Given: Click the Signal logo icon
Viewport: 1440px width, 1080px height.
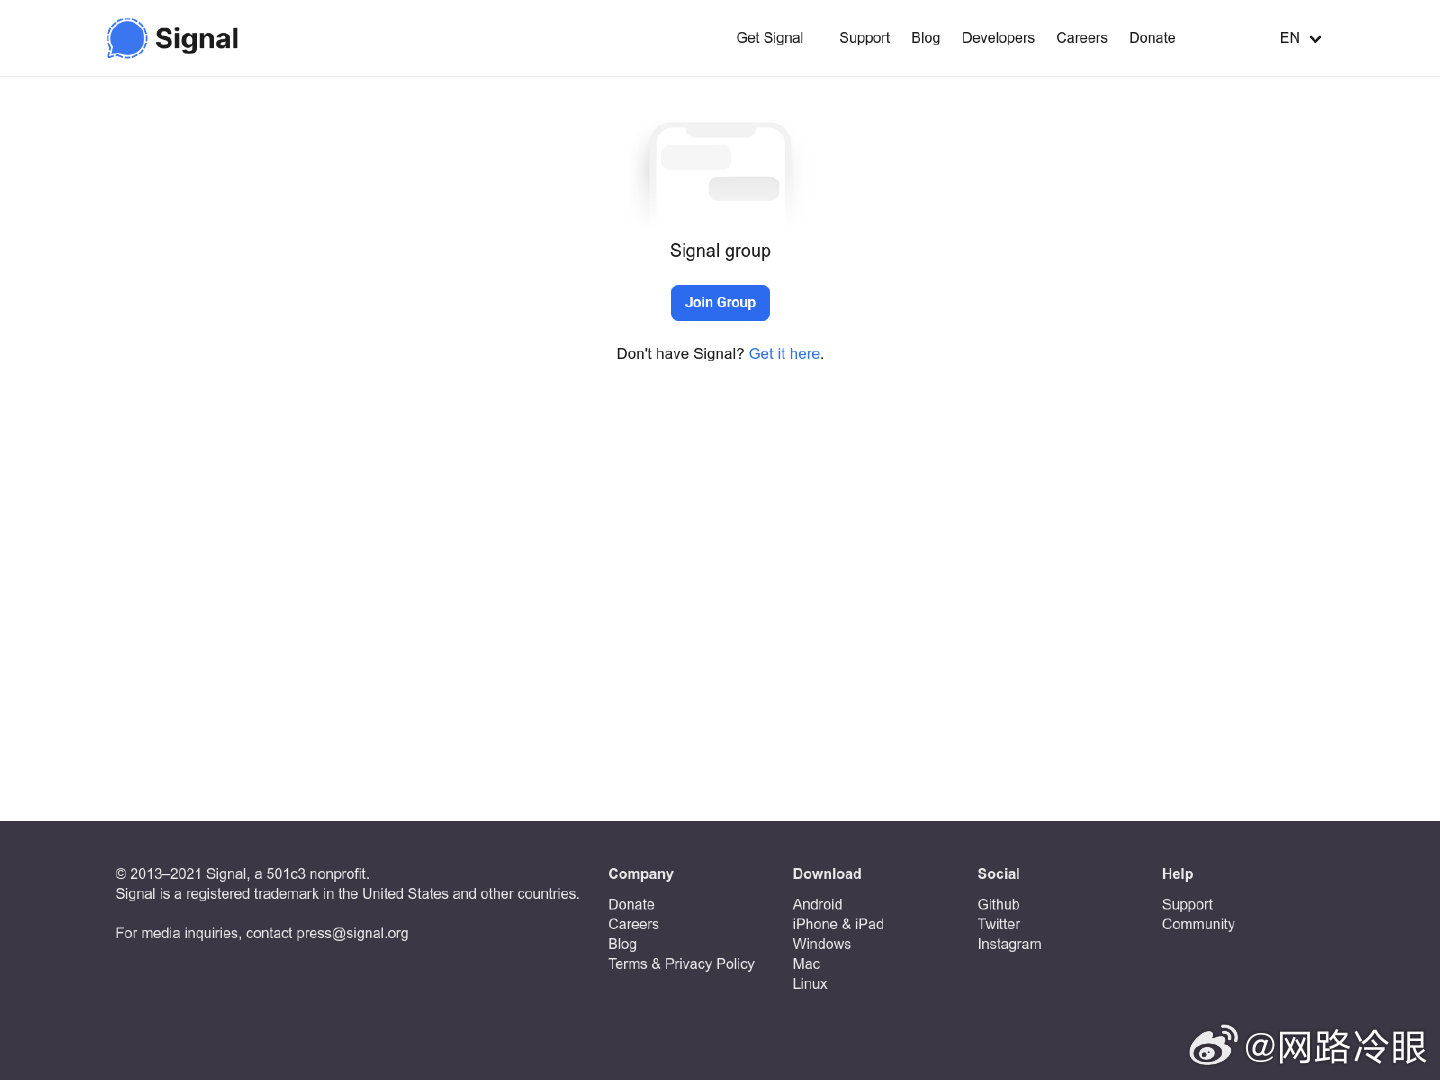Looking at the screenshot, I should coord(127,38).
